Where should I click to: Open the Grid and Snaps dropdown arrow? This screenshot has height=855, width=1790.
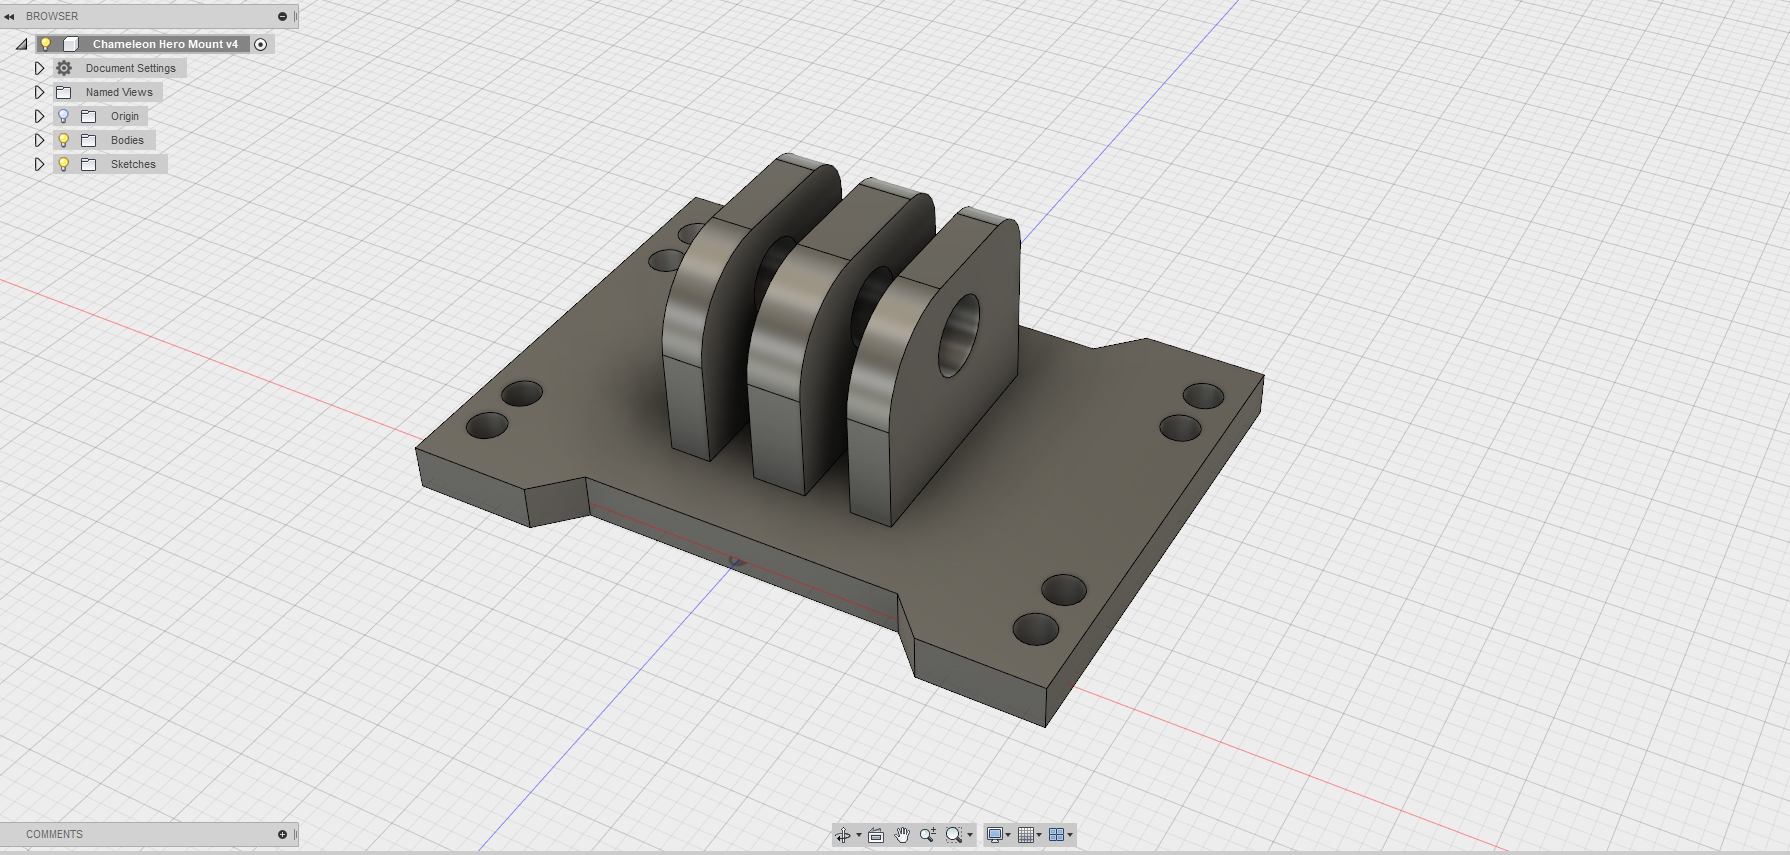coord(1039,835)
